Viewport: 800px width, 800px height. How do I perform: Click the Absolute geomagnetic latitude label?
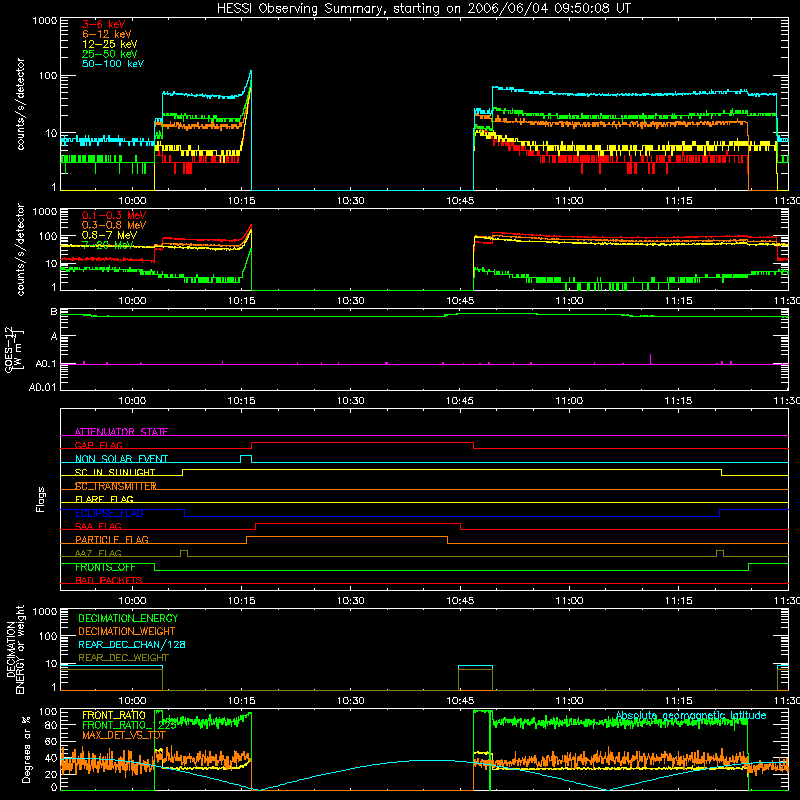point(691,715)
